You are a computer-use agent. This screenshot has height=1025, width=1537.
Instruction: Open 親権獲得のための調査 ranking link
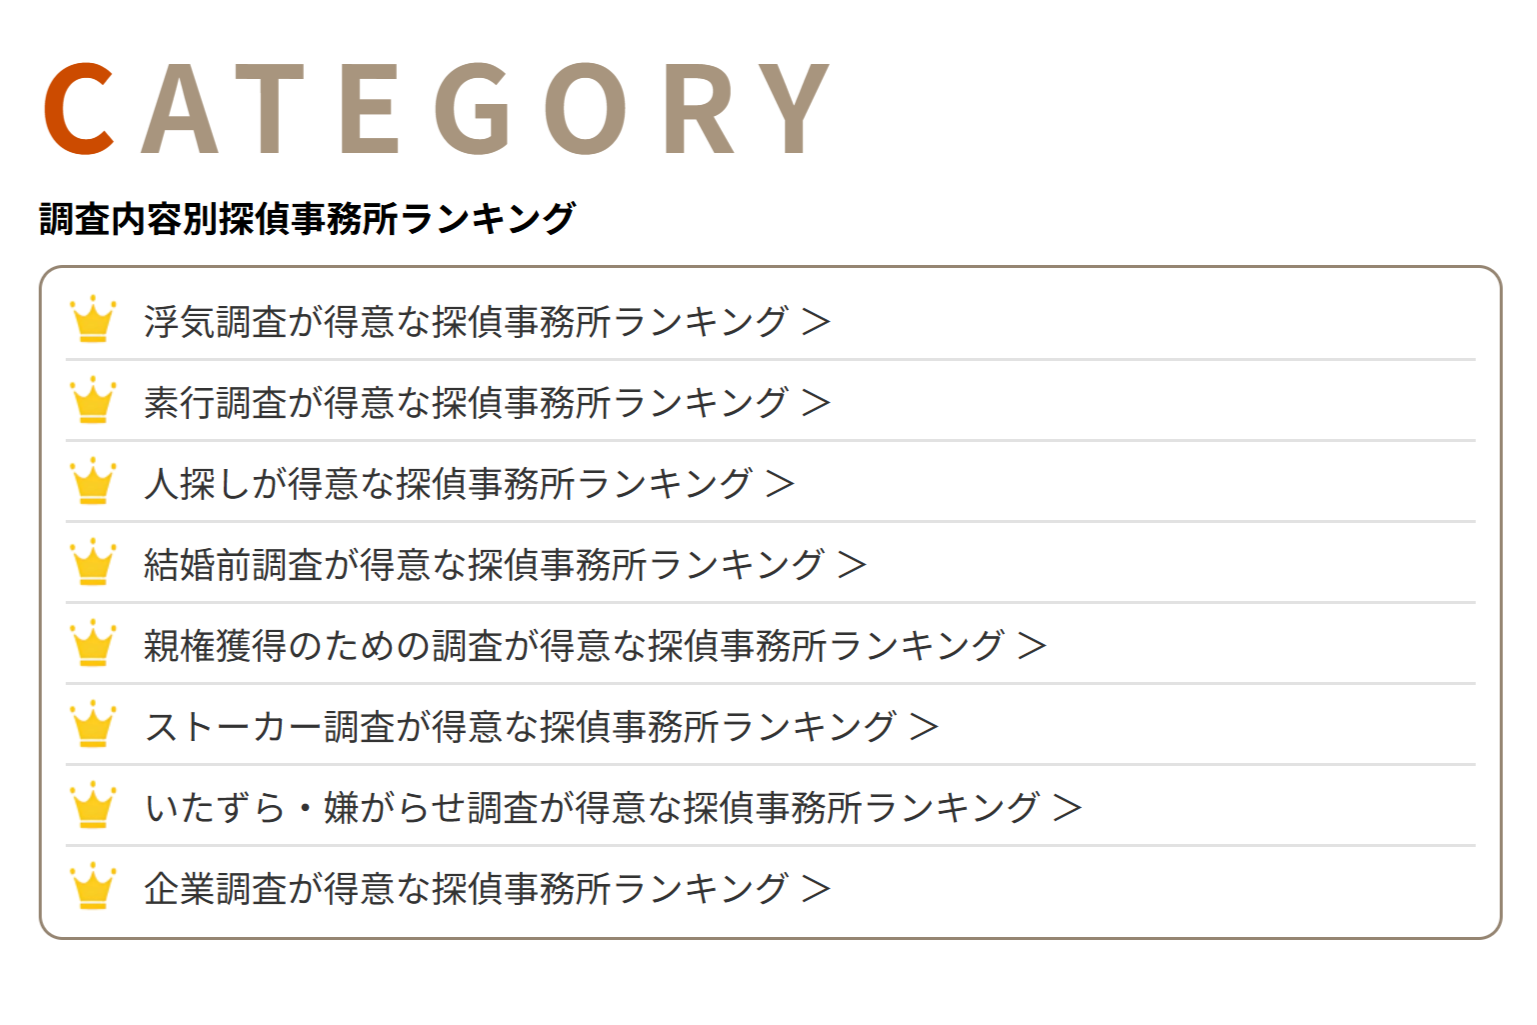coord(573,646)
